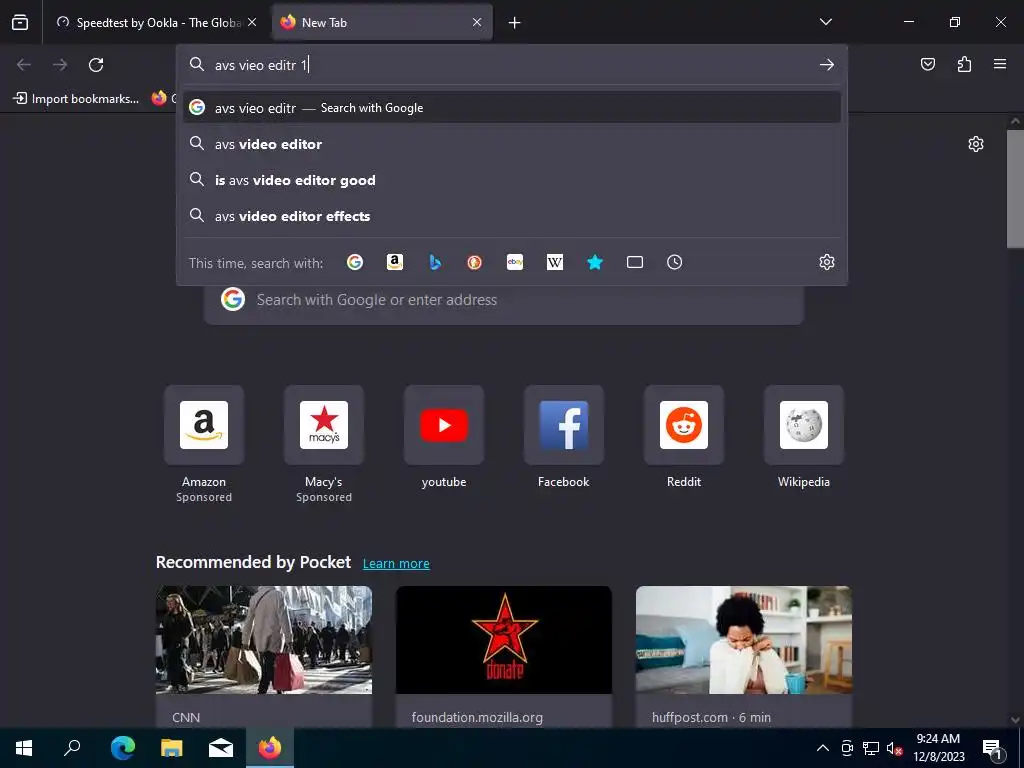Open the Windows Start menu
1024x768 pixels.
(x=24, y=748)
